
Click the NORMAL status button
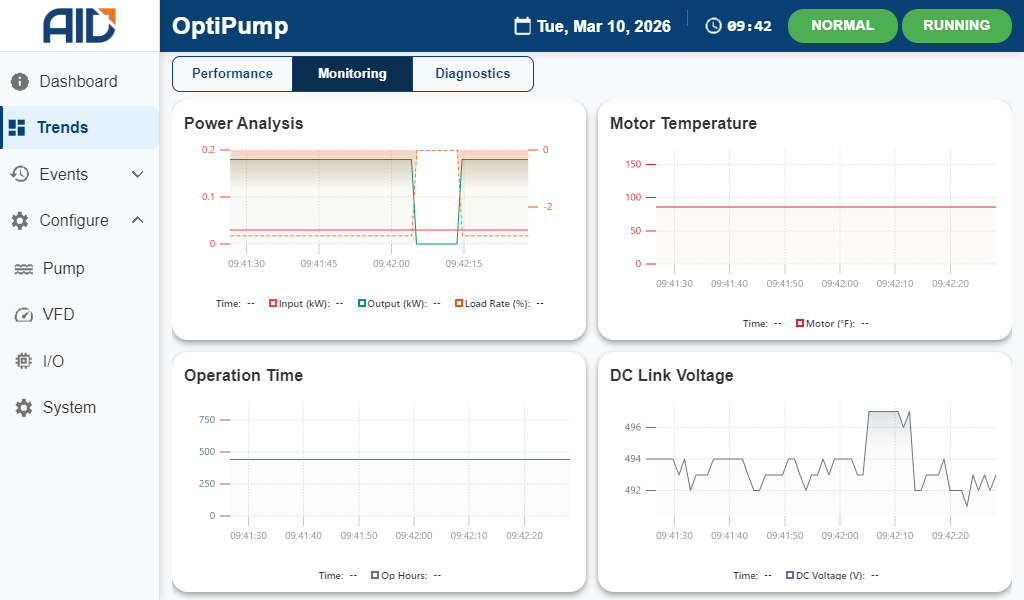(842, 26)
